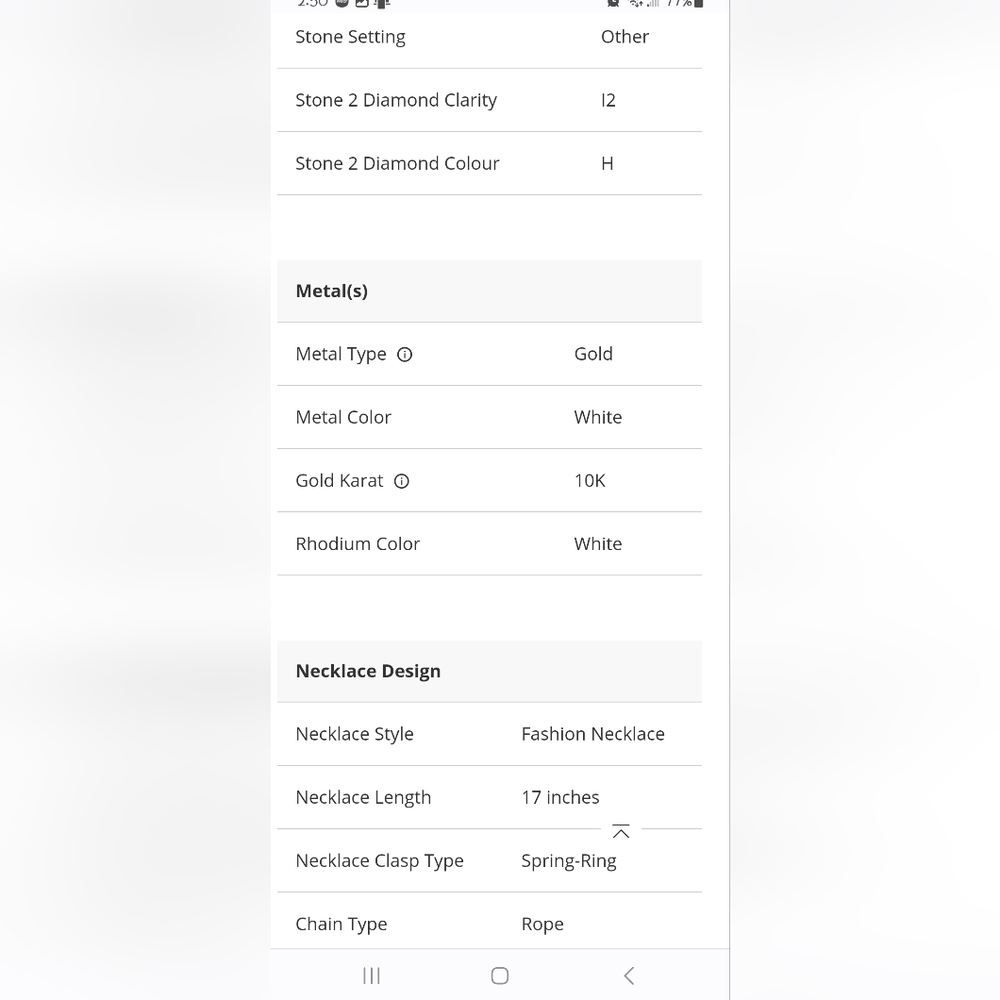Select the Necklace Style label

click(x=355, y=734)
